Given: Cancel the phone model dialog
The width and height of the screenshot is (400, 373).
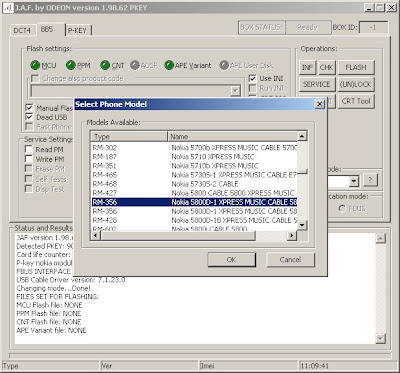Looking at the screenshot, I should (290, 260).
